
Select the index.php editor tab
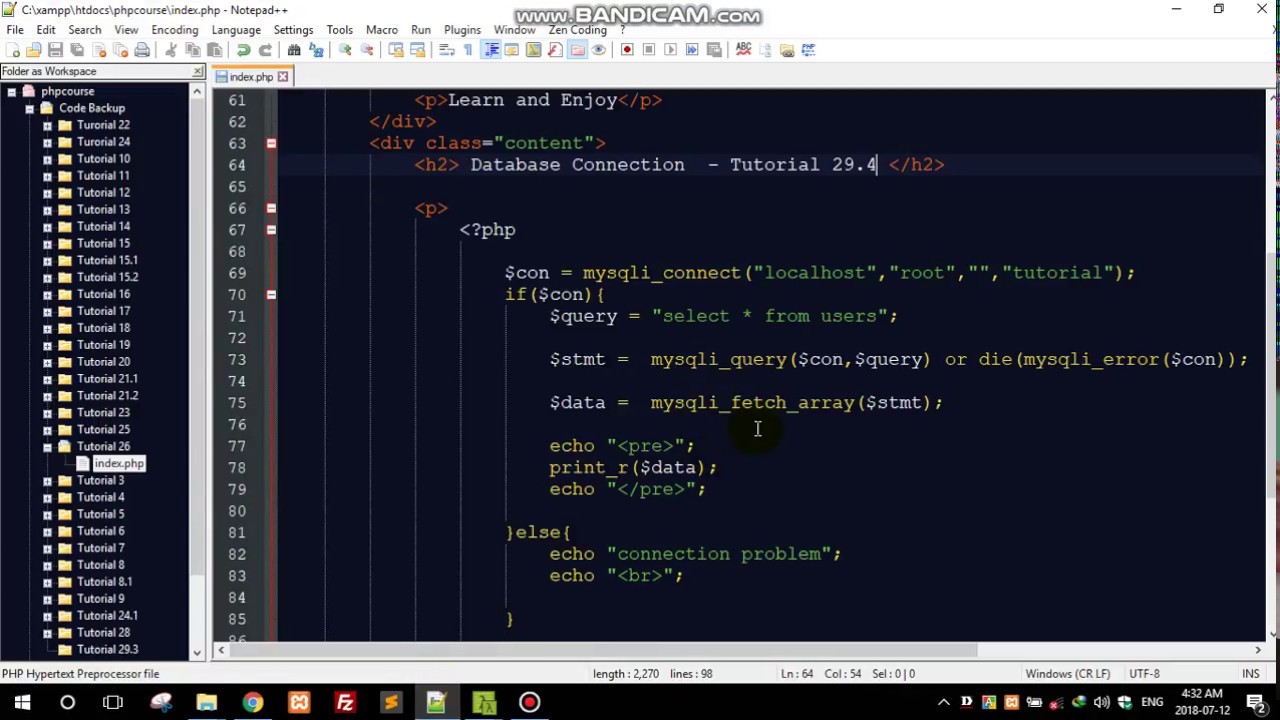250,77
